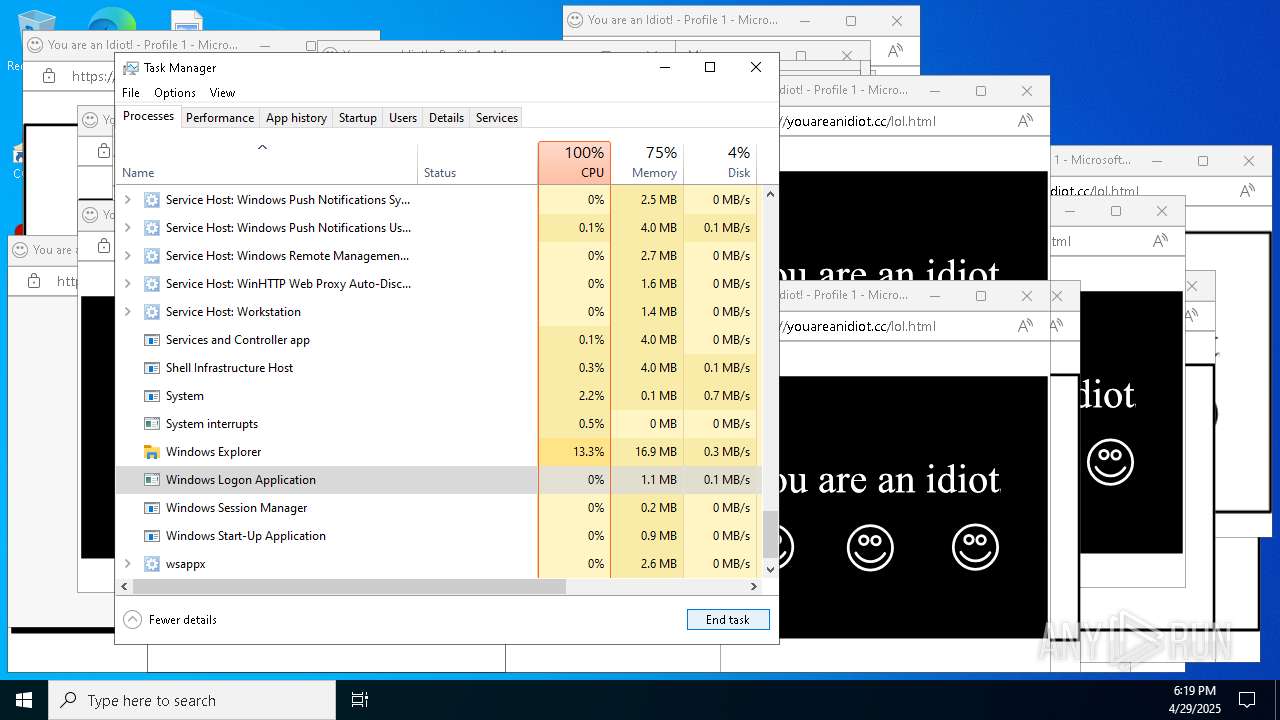Viewport: 1280px width, 720px height.
Task: Select the Shell Infrastructure Host row
Action: [x=439, y=368]
